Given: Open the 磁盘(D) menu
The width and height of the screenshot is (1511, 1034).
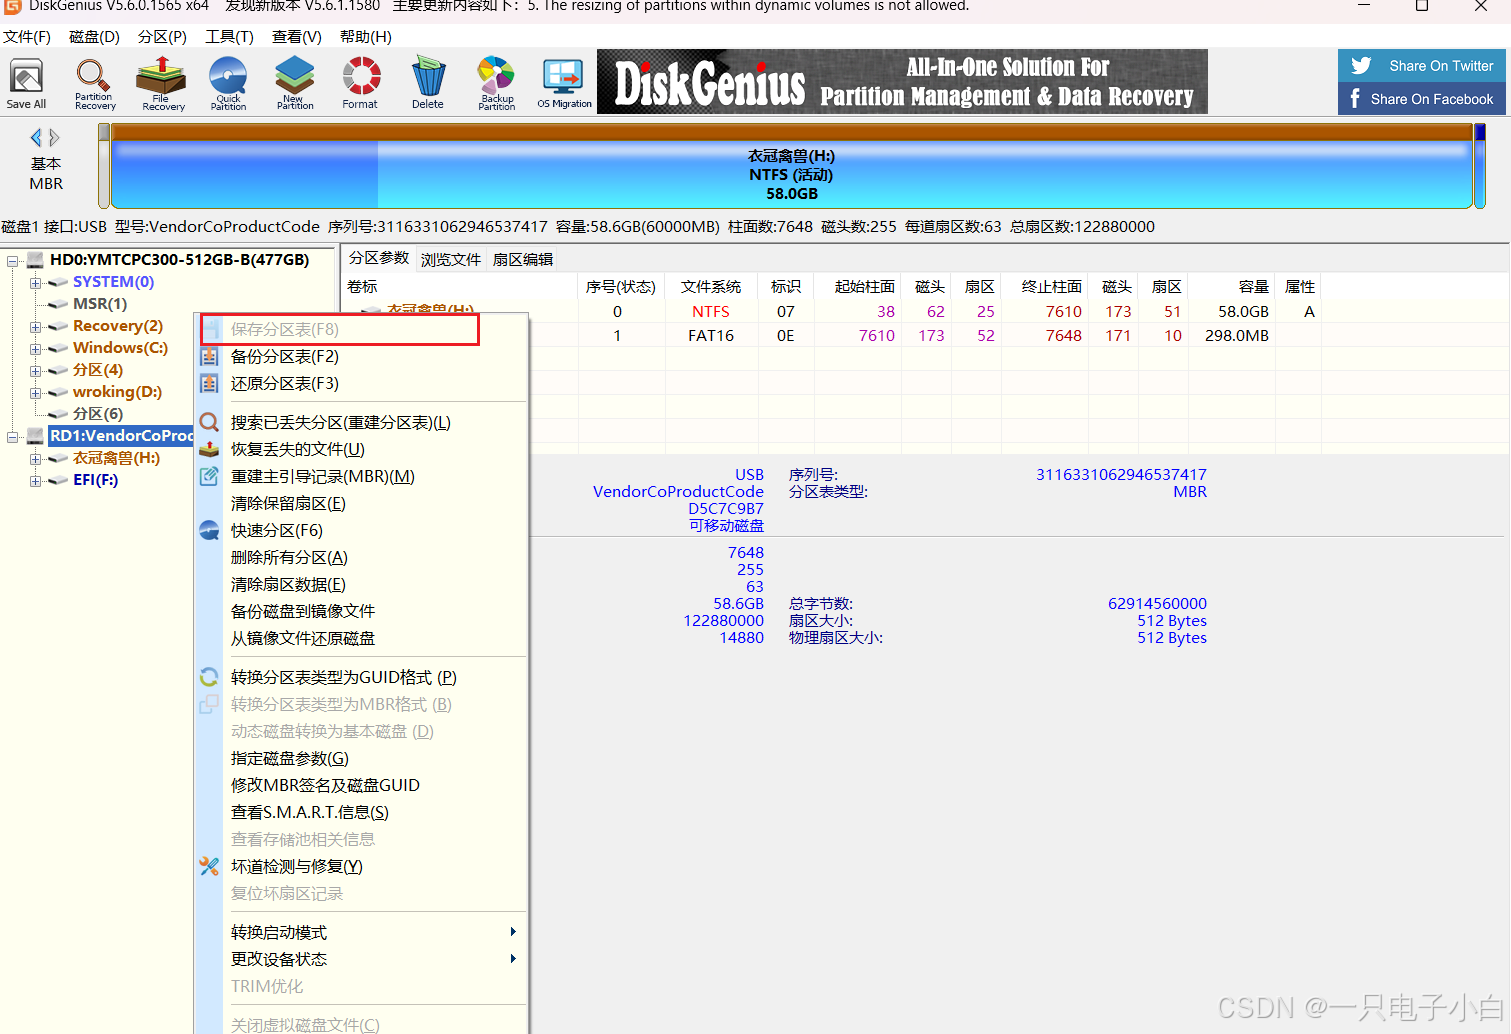Looking at the screenshot, I should pos(94,37).
